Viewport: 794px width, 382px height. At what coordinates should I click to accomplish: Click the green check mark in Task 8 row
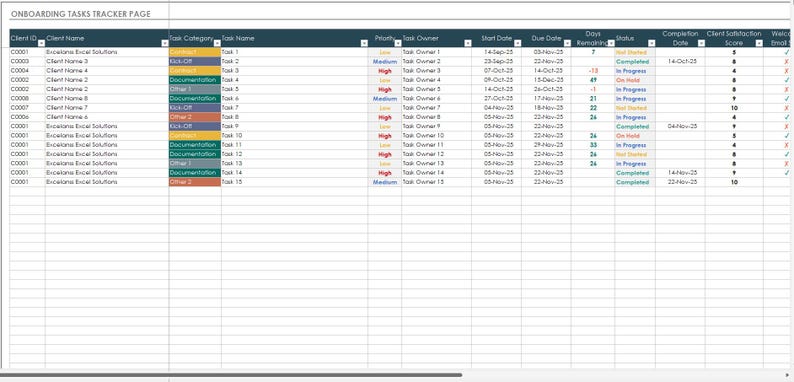(786, 117)
